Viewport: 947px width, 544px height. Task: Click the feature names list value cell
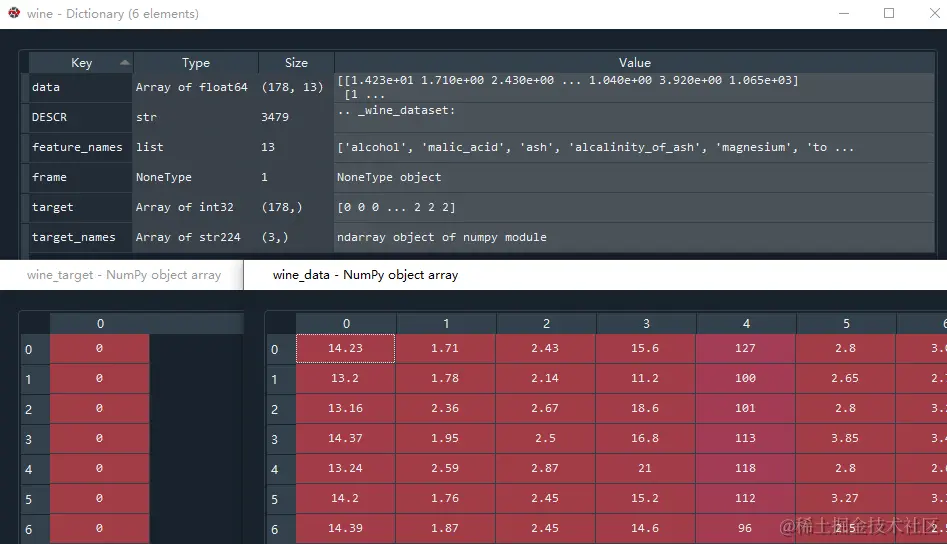pos(634,147)
